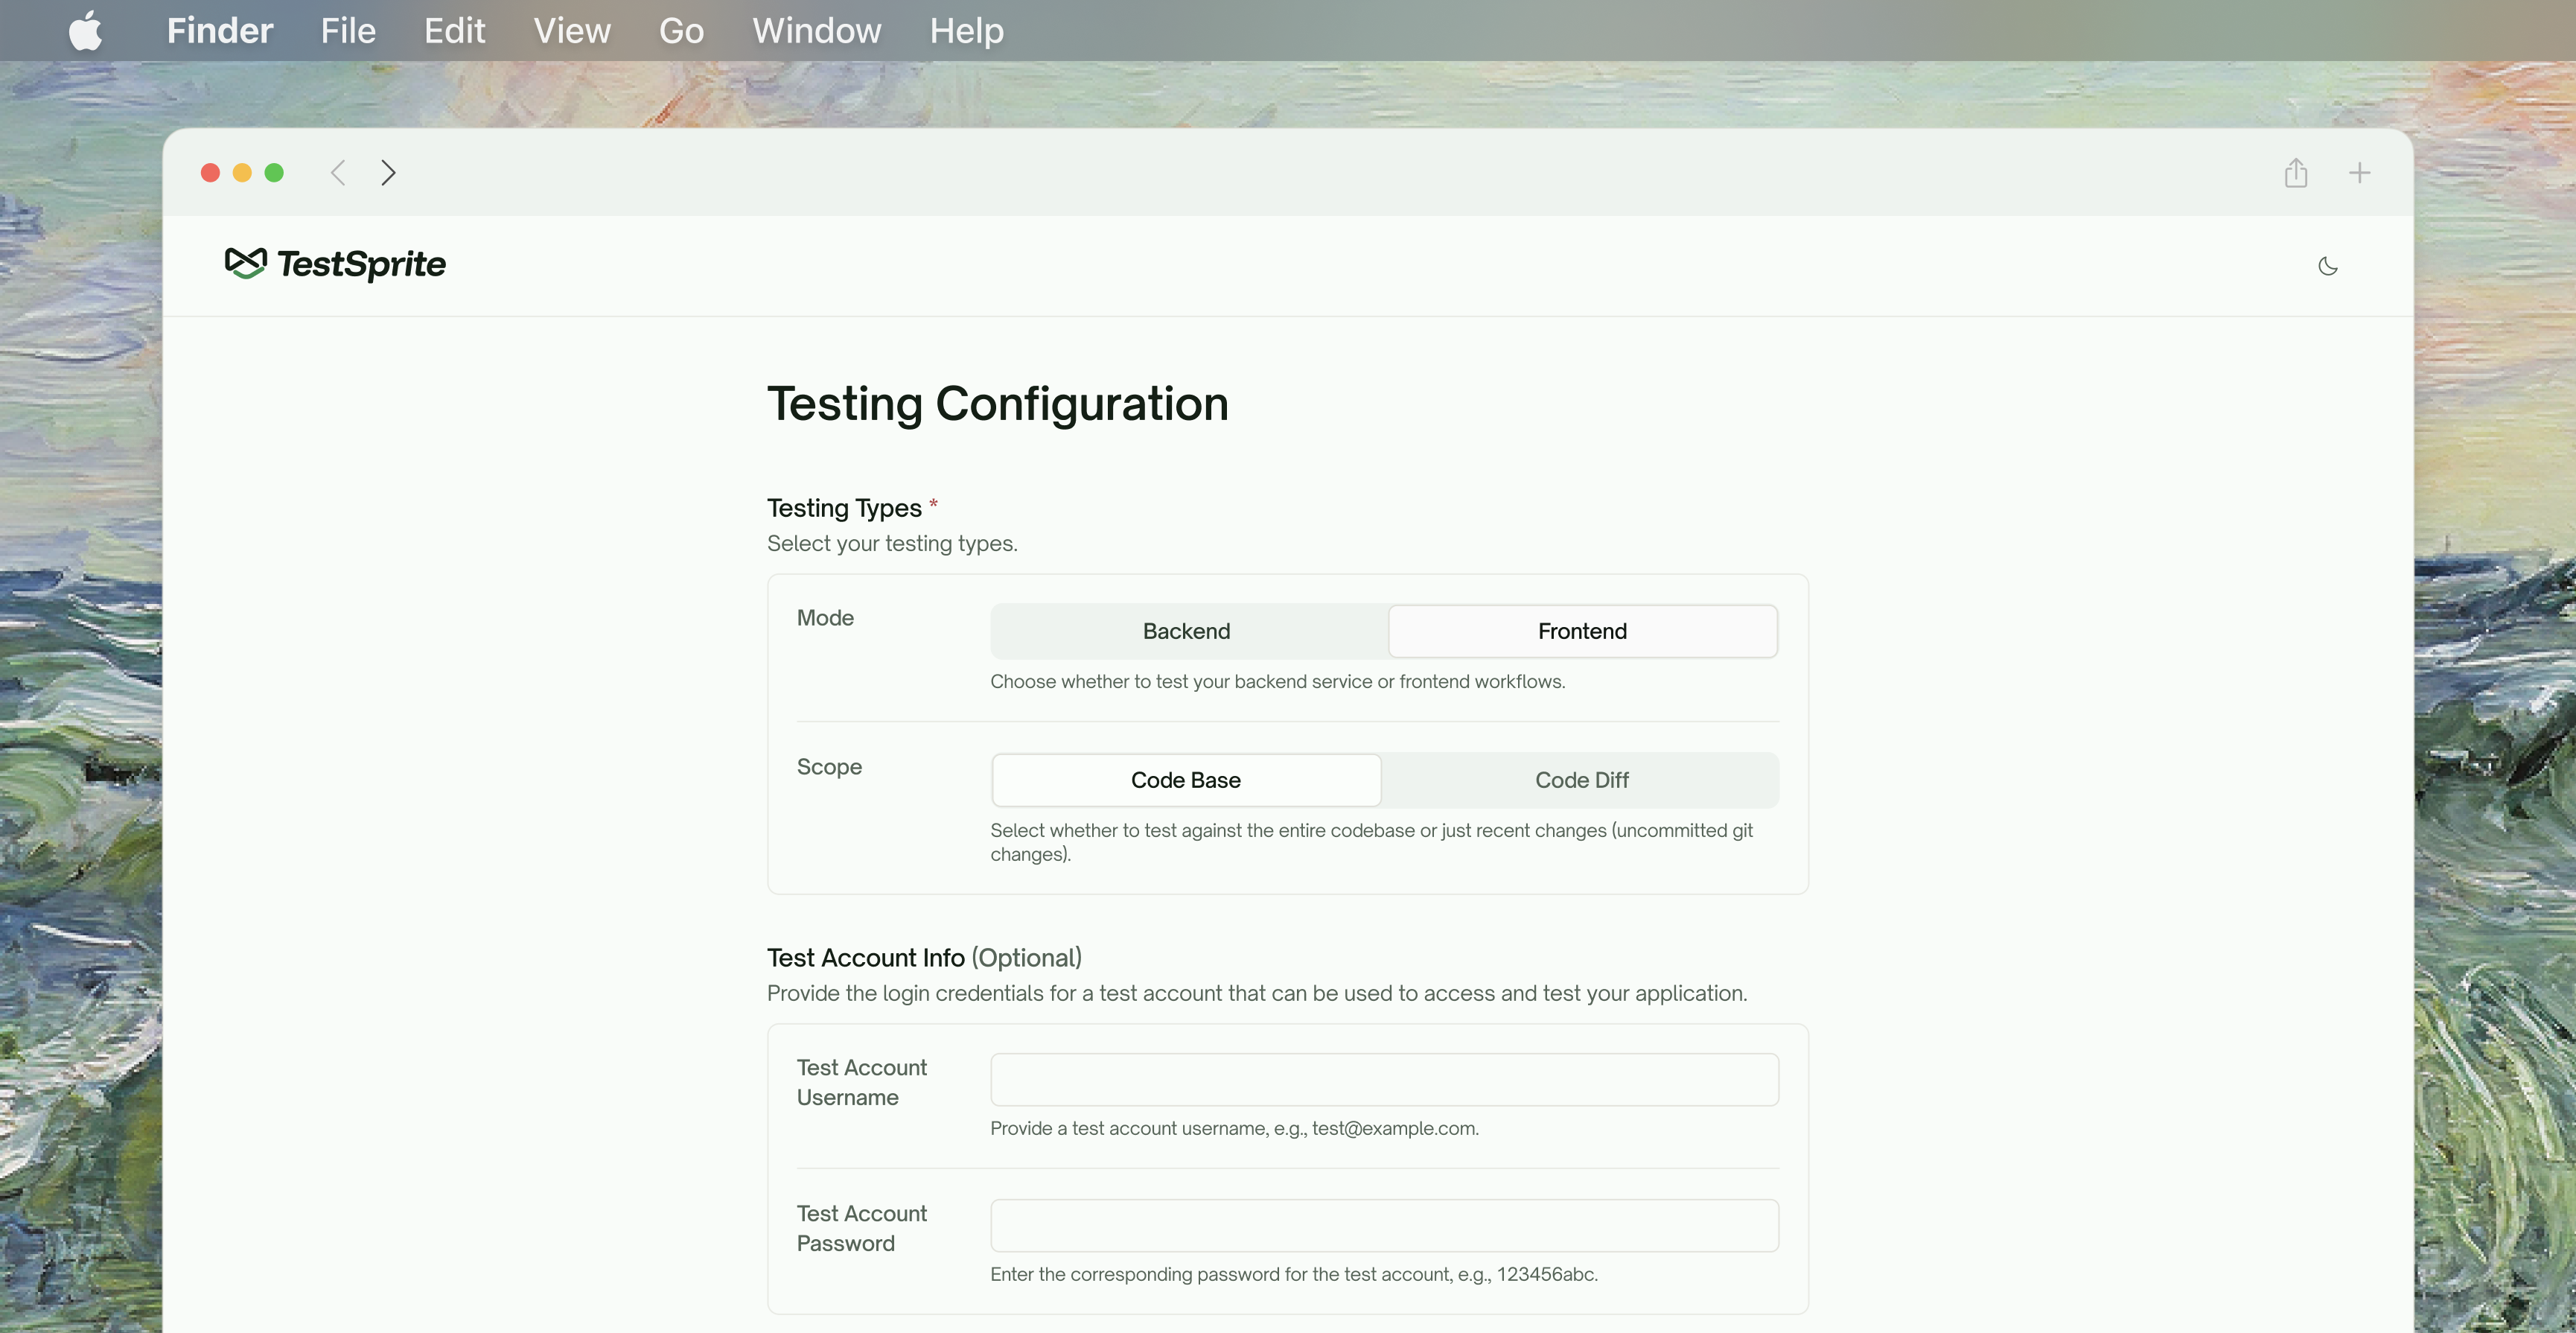Open the File menu
2576x1333 pixels.
point(348,30)
